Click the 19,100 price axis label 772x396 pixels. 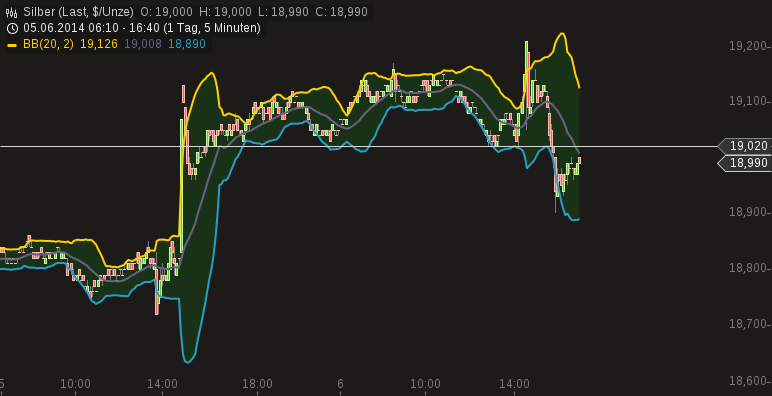748,101
